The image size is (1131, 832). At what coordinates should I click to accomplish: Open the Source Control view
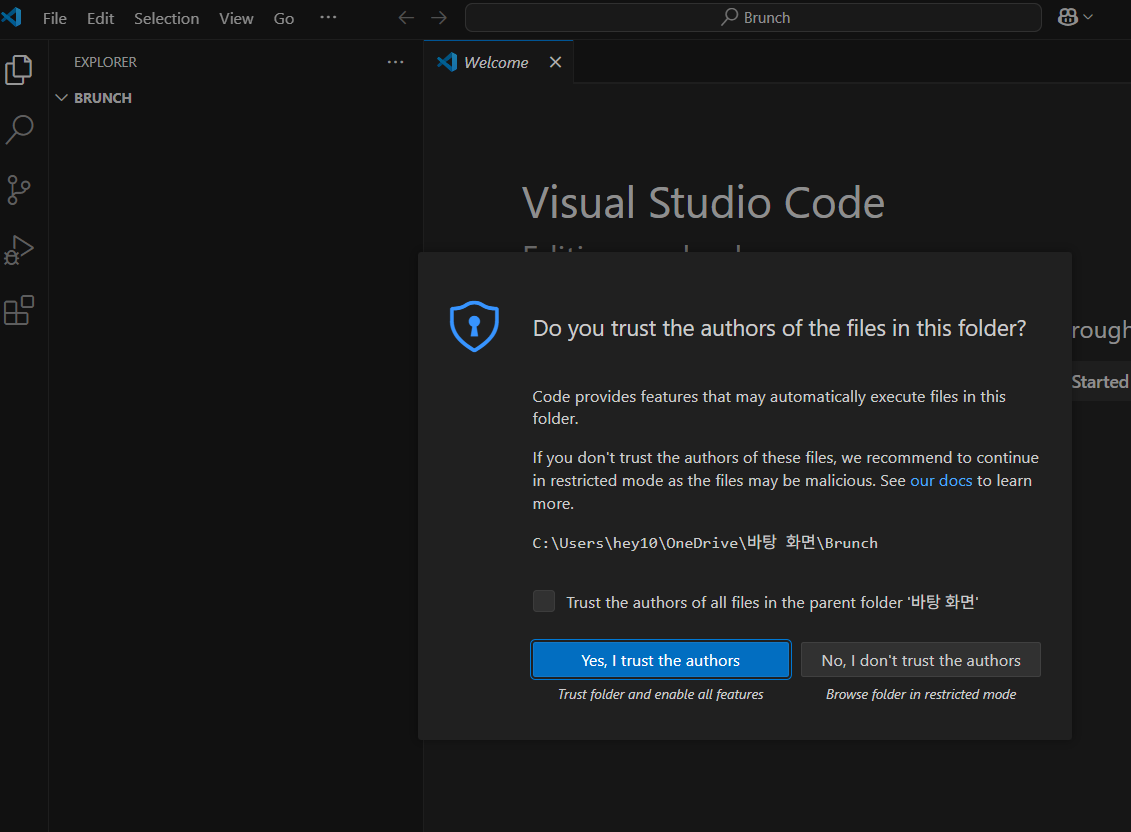pyautogui.click(x=19, y=190)
